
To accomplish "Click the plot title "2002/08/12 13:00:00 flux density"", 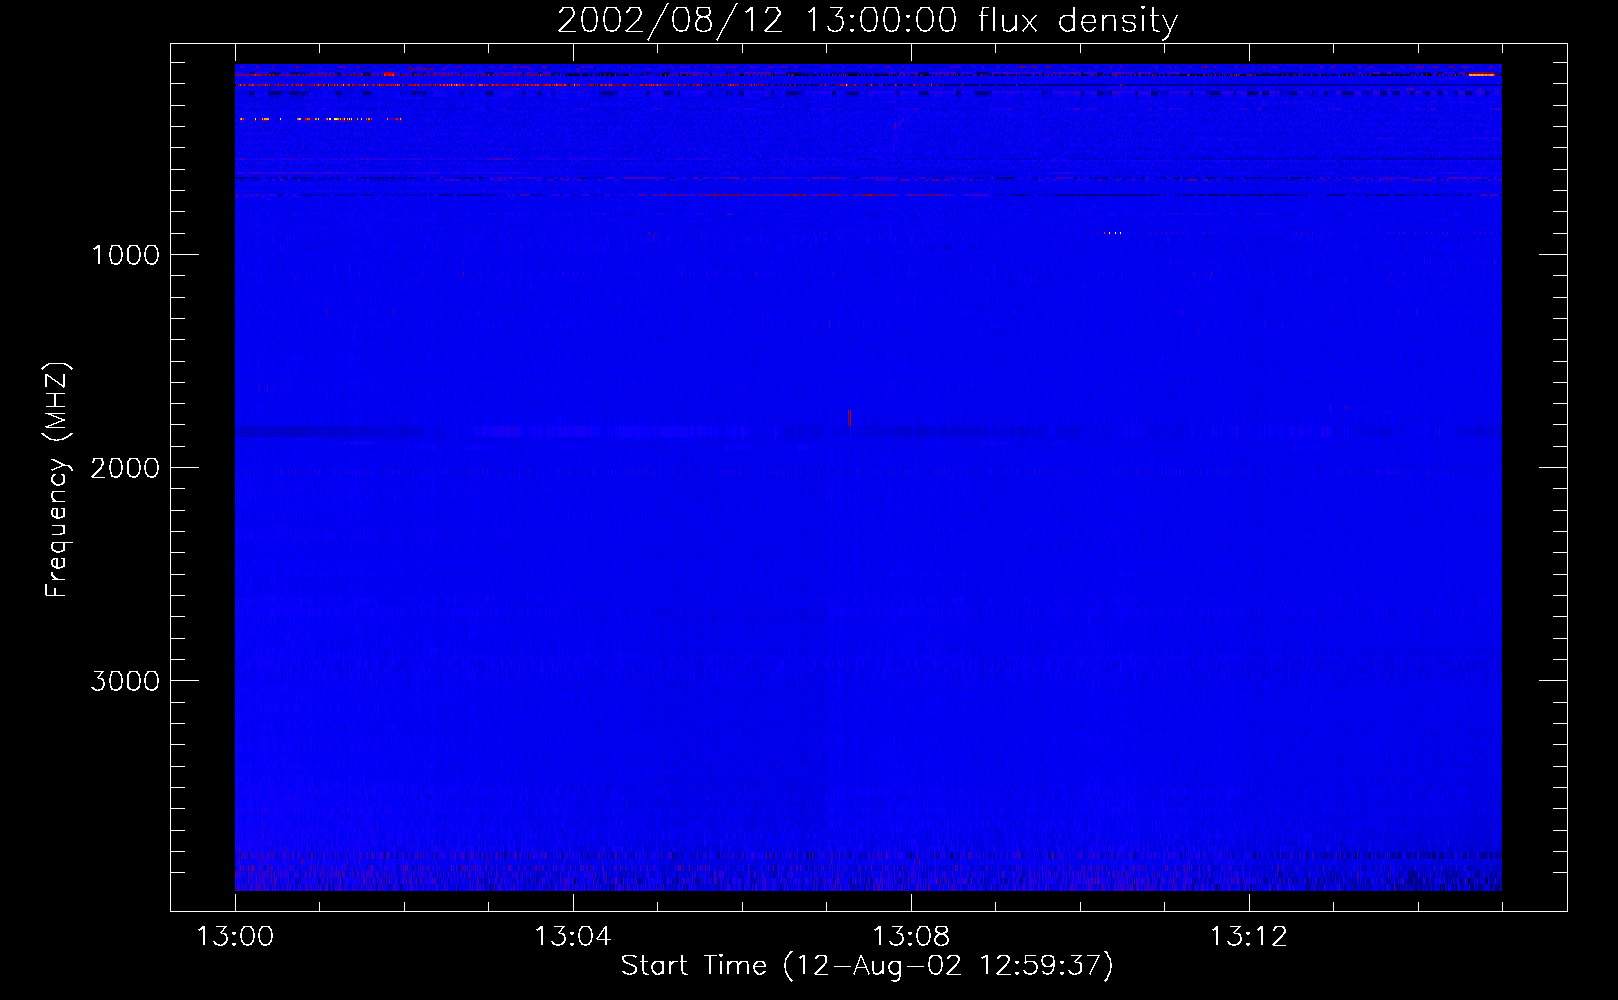I will 867,21.
